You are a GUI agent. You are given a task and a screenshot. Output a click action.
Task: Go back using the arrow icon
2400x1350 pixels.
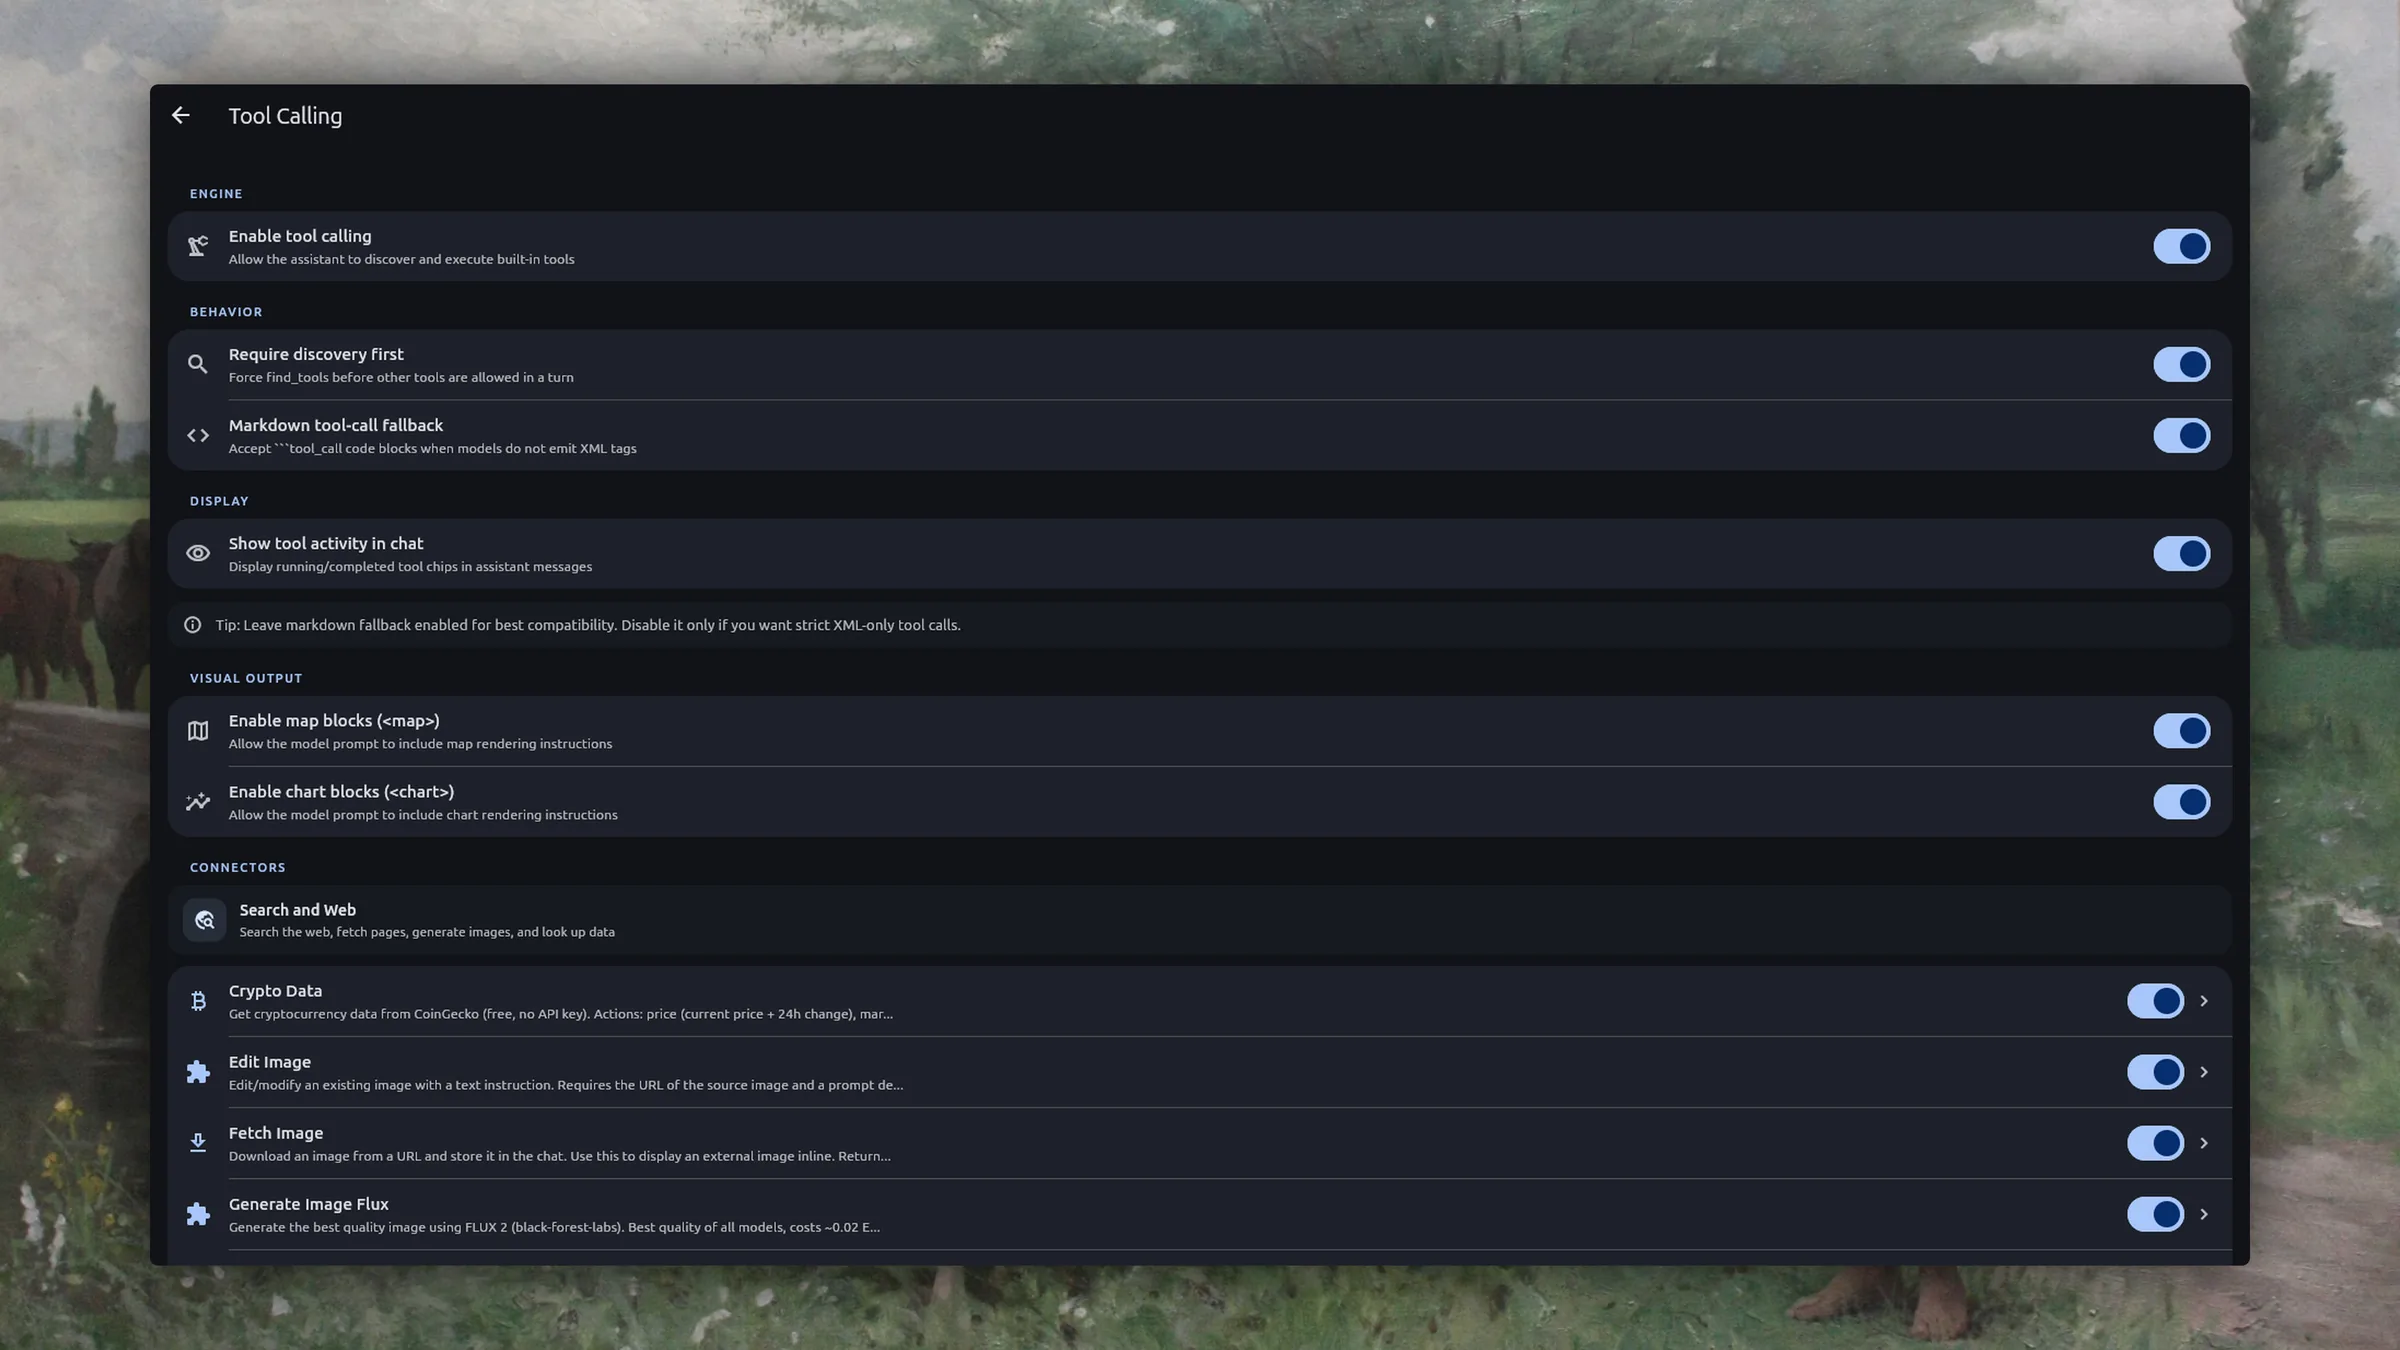coord(180,115)
